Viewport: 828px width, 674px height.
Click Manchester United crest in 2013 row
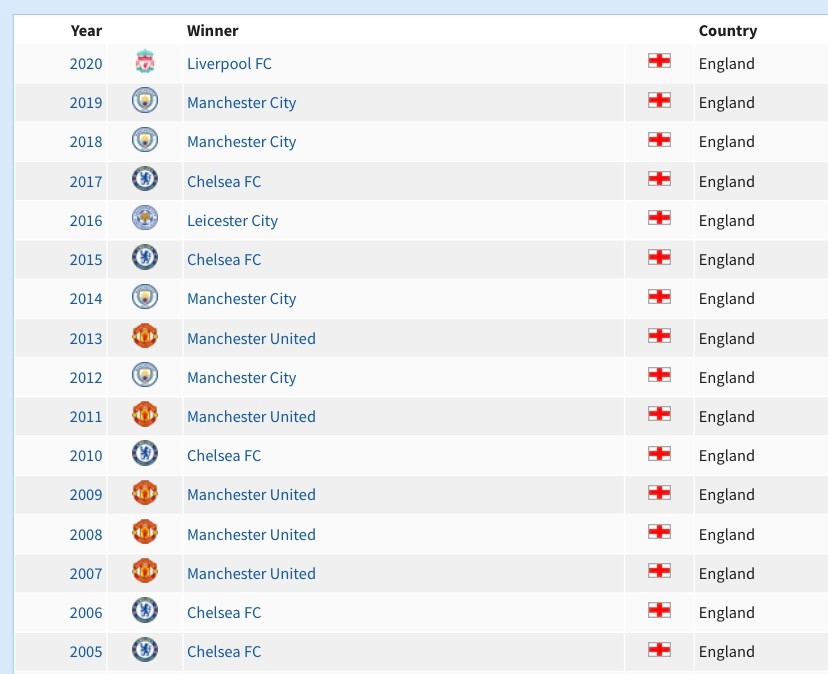tap(145, 338)
